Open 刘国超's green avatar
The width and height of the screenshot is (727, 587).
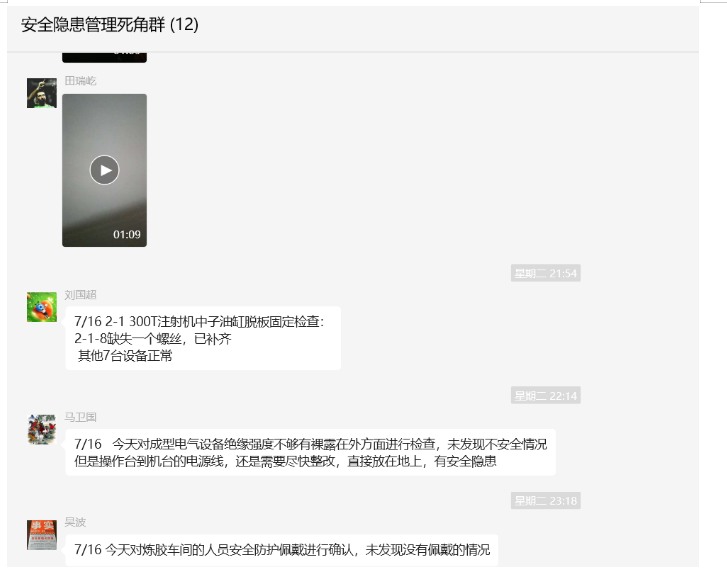(42, 307)
